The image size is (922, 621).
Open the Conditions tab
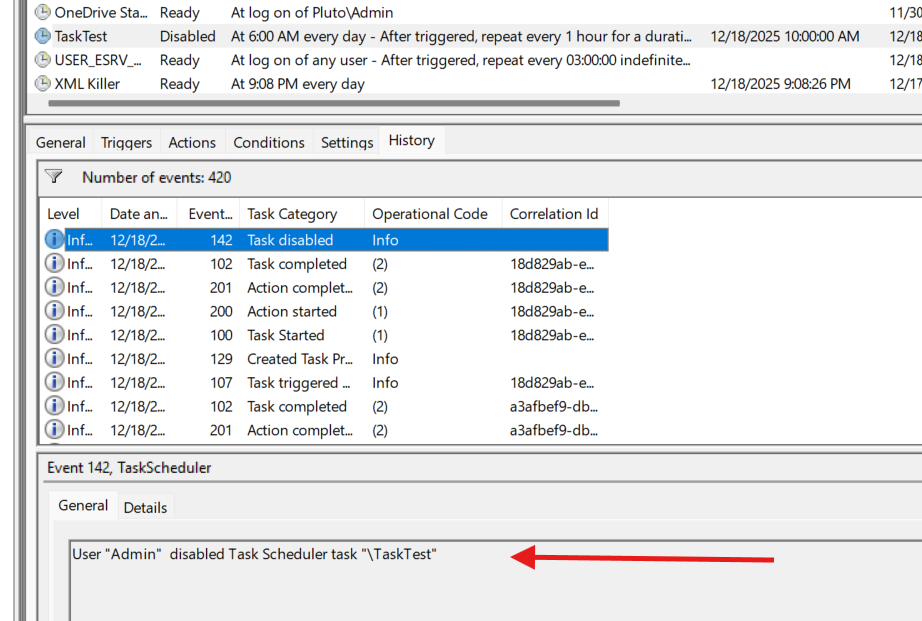269,142
